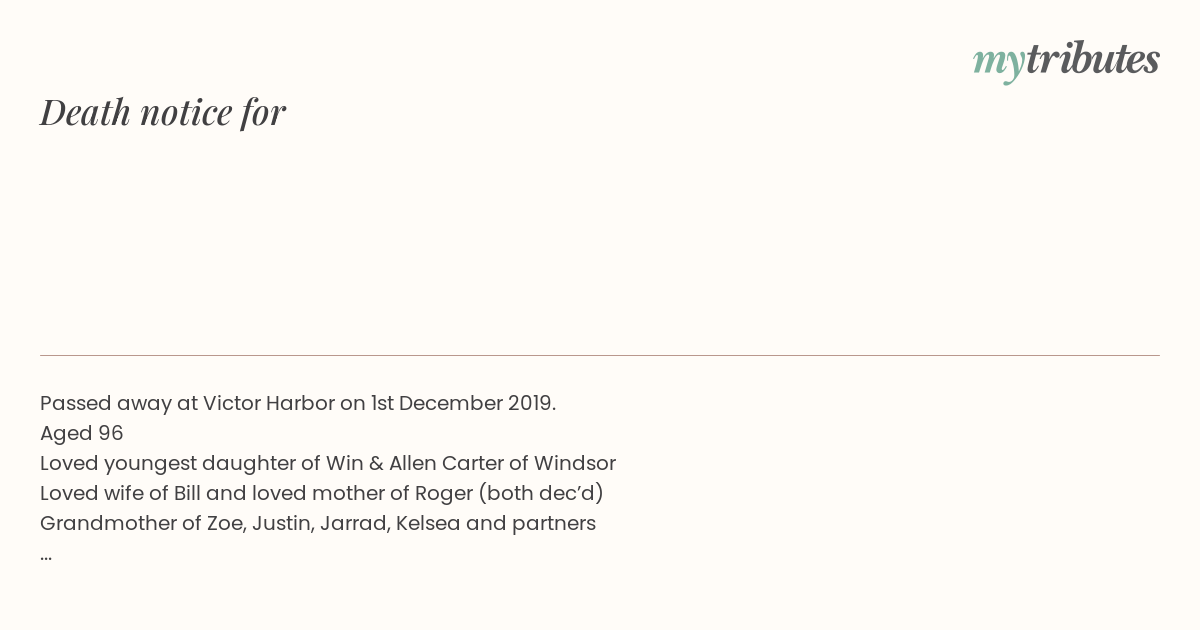Image resolution: width=1200 pixels, height=630 pixels.
Task: Click the trailing ellipsis to read more
Action: click(46, 555)
